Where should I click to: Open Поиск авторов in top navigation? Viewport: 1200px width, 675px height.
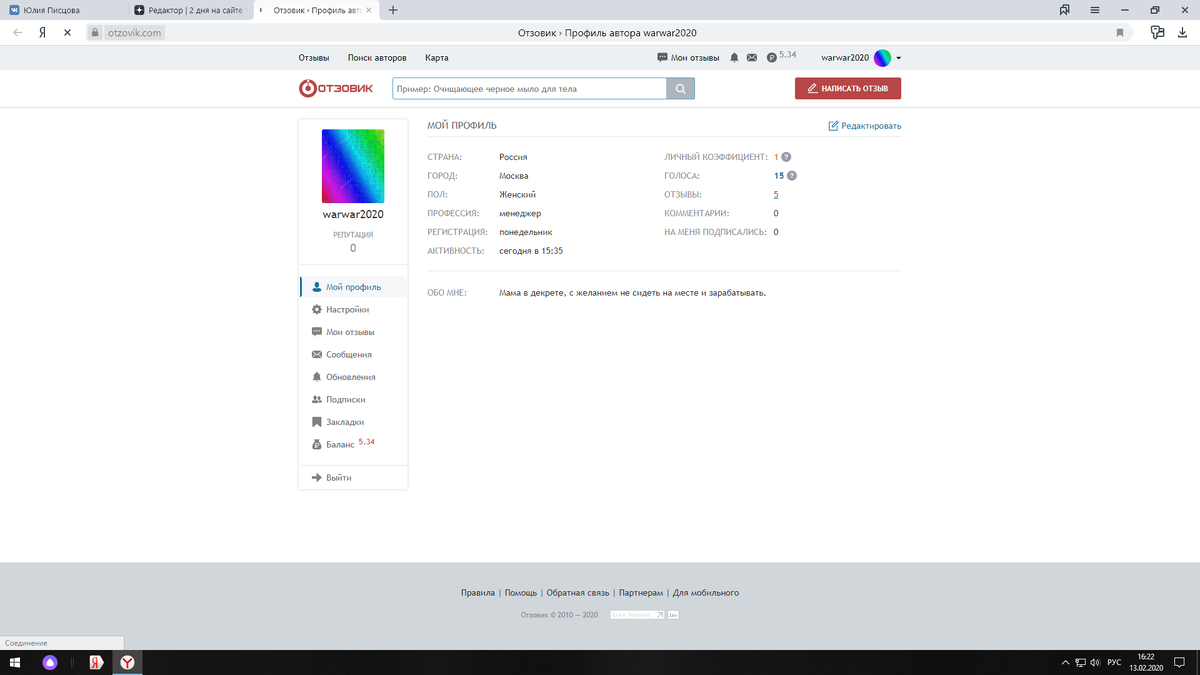[x=377, y=58]
